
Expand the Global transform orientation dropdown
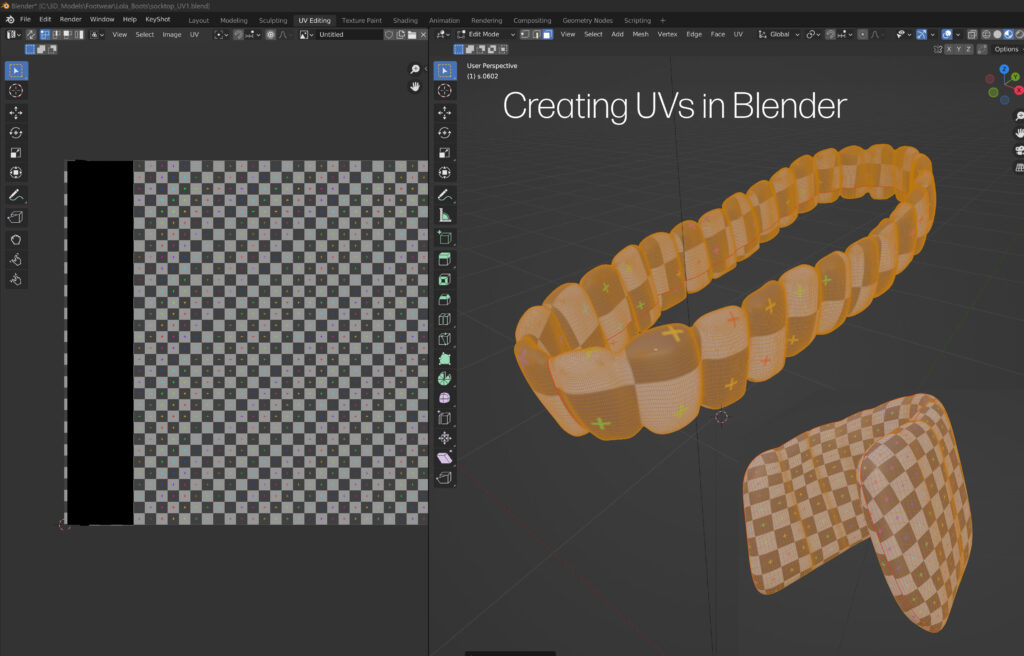point(778,34)
